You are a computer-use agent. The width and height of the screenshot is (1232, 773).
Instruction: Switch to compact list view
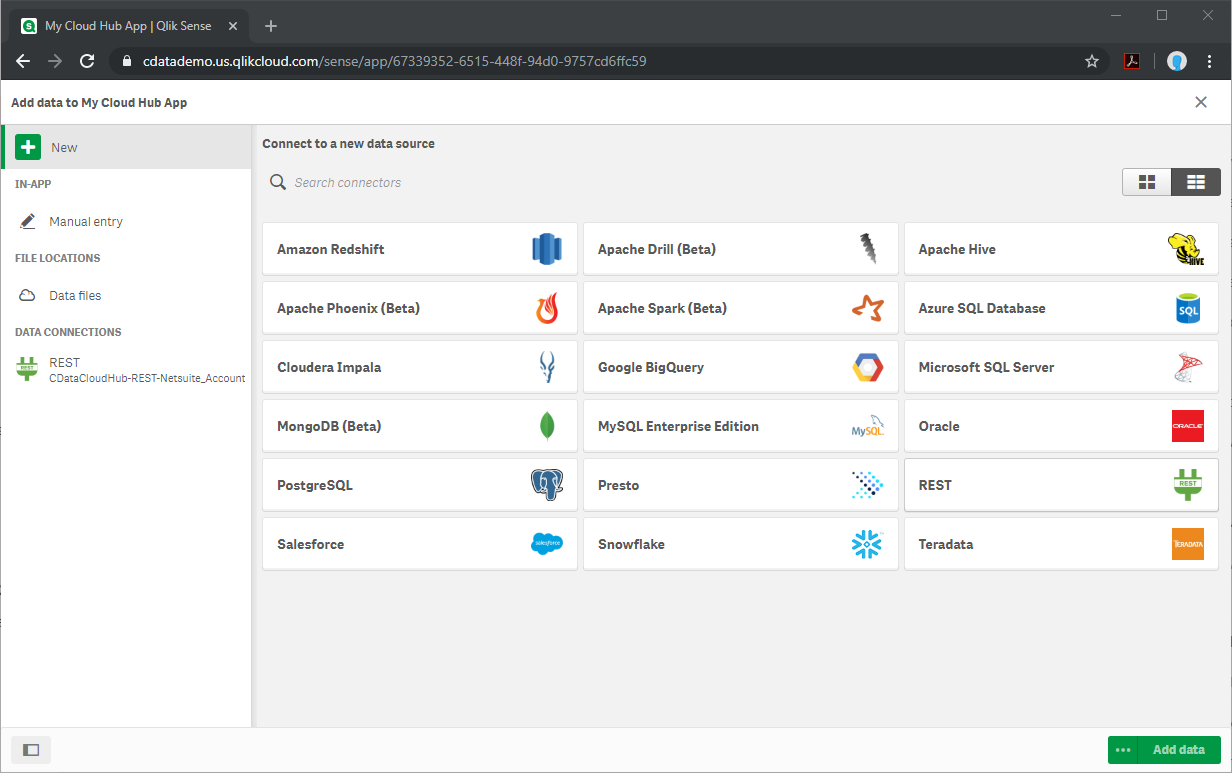(x=1196, y=182)
